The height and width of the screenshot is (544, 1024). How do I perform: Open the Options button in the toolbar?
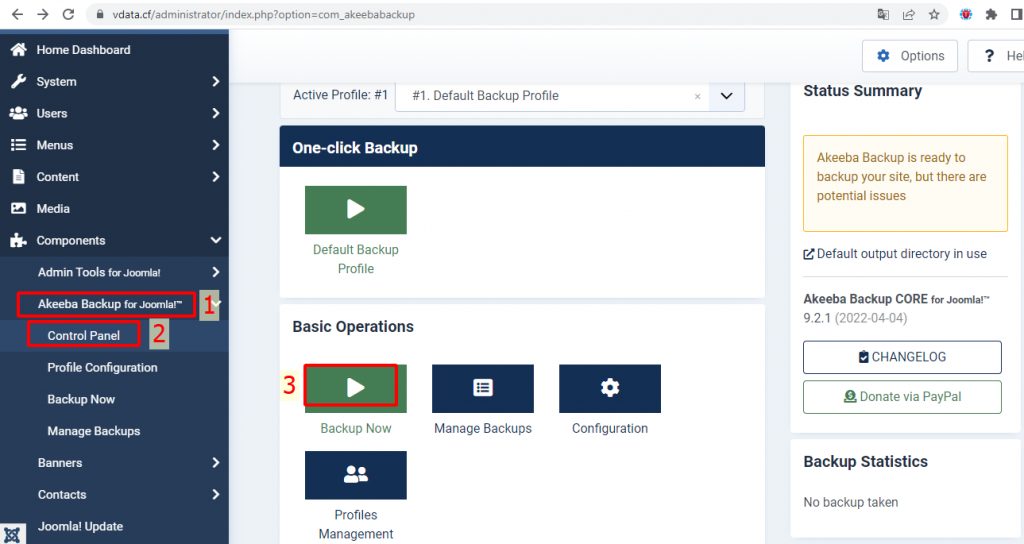click(909, 56)
